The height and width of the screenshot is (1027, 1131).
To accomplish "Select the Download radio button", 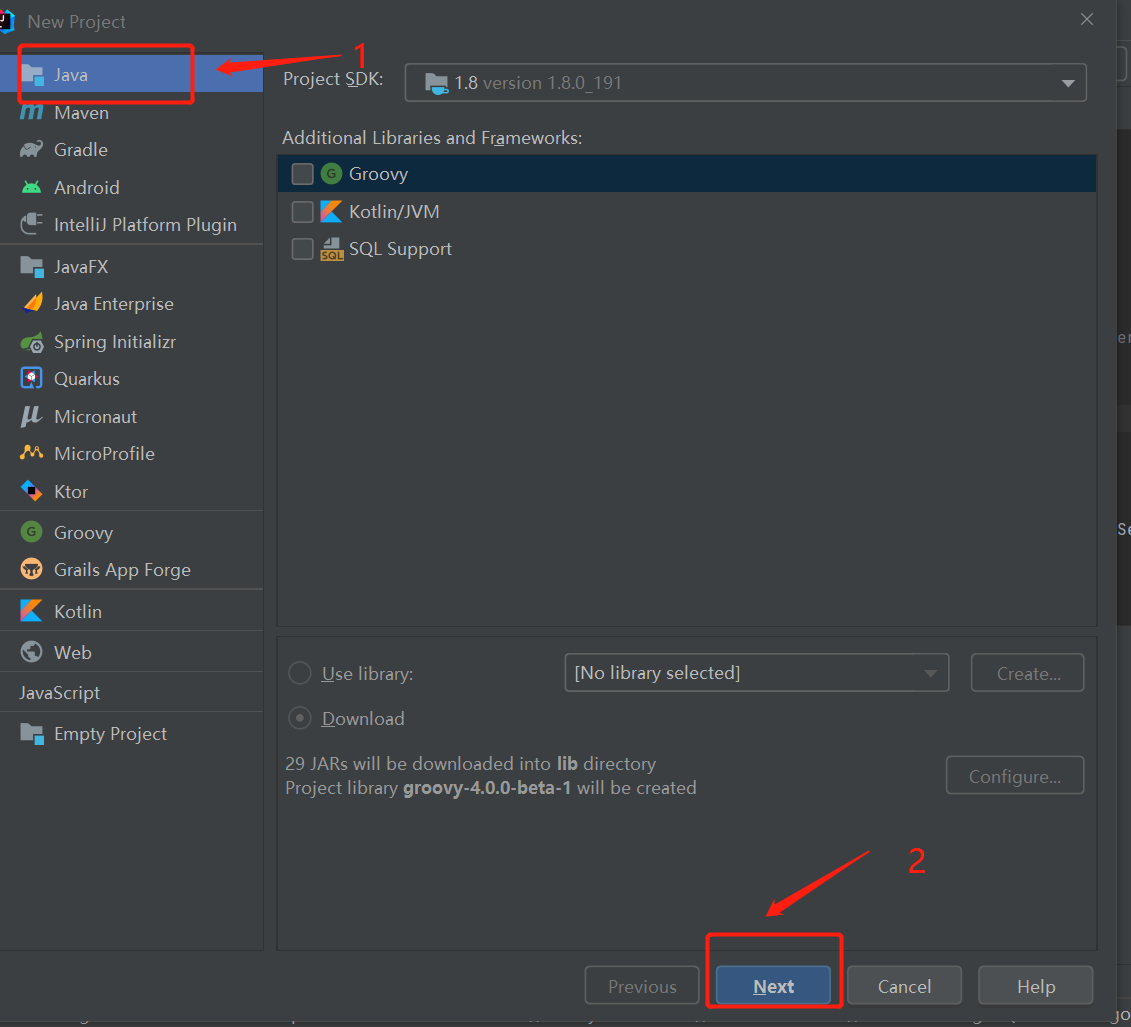I will (x=299, y=718).
